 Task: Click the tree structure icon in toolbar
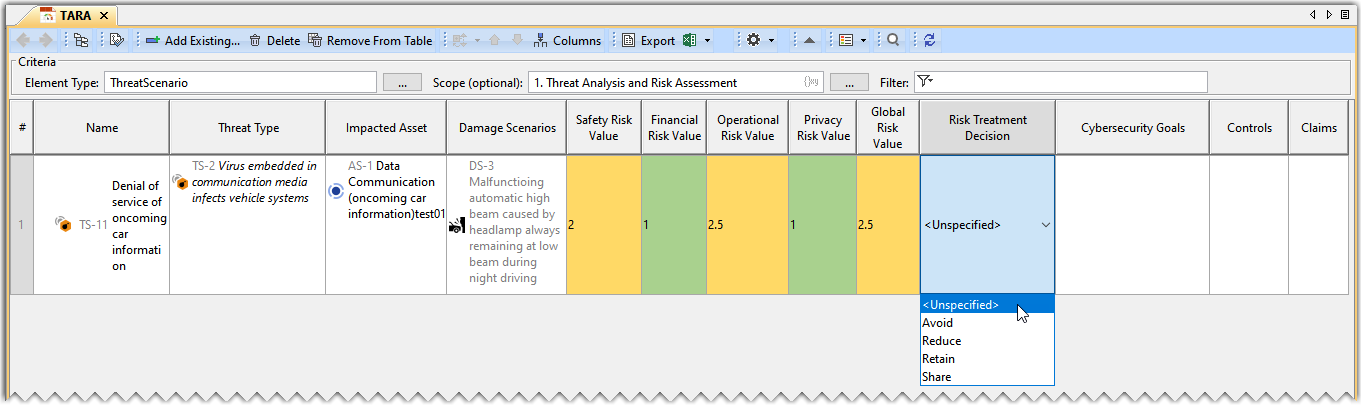(x=81, y=41)
